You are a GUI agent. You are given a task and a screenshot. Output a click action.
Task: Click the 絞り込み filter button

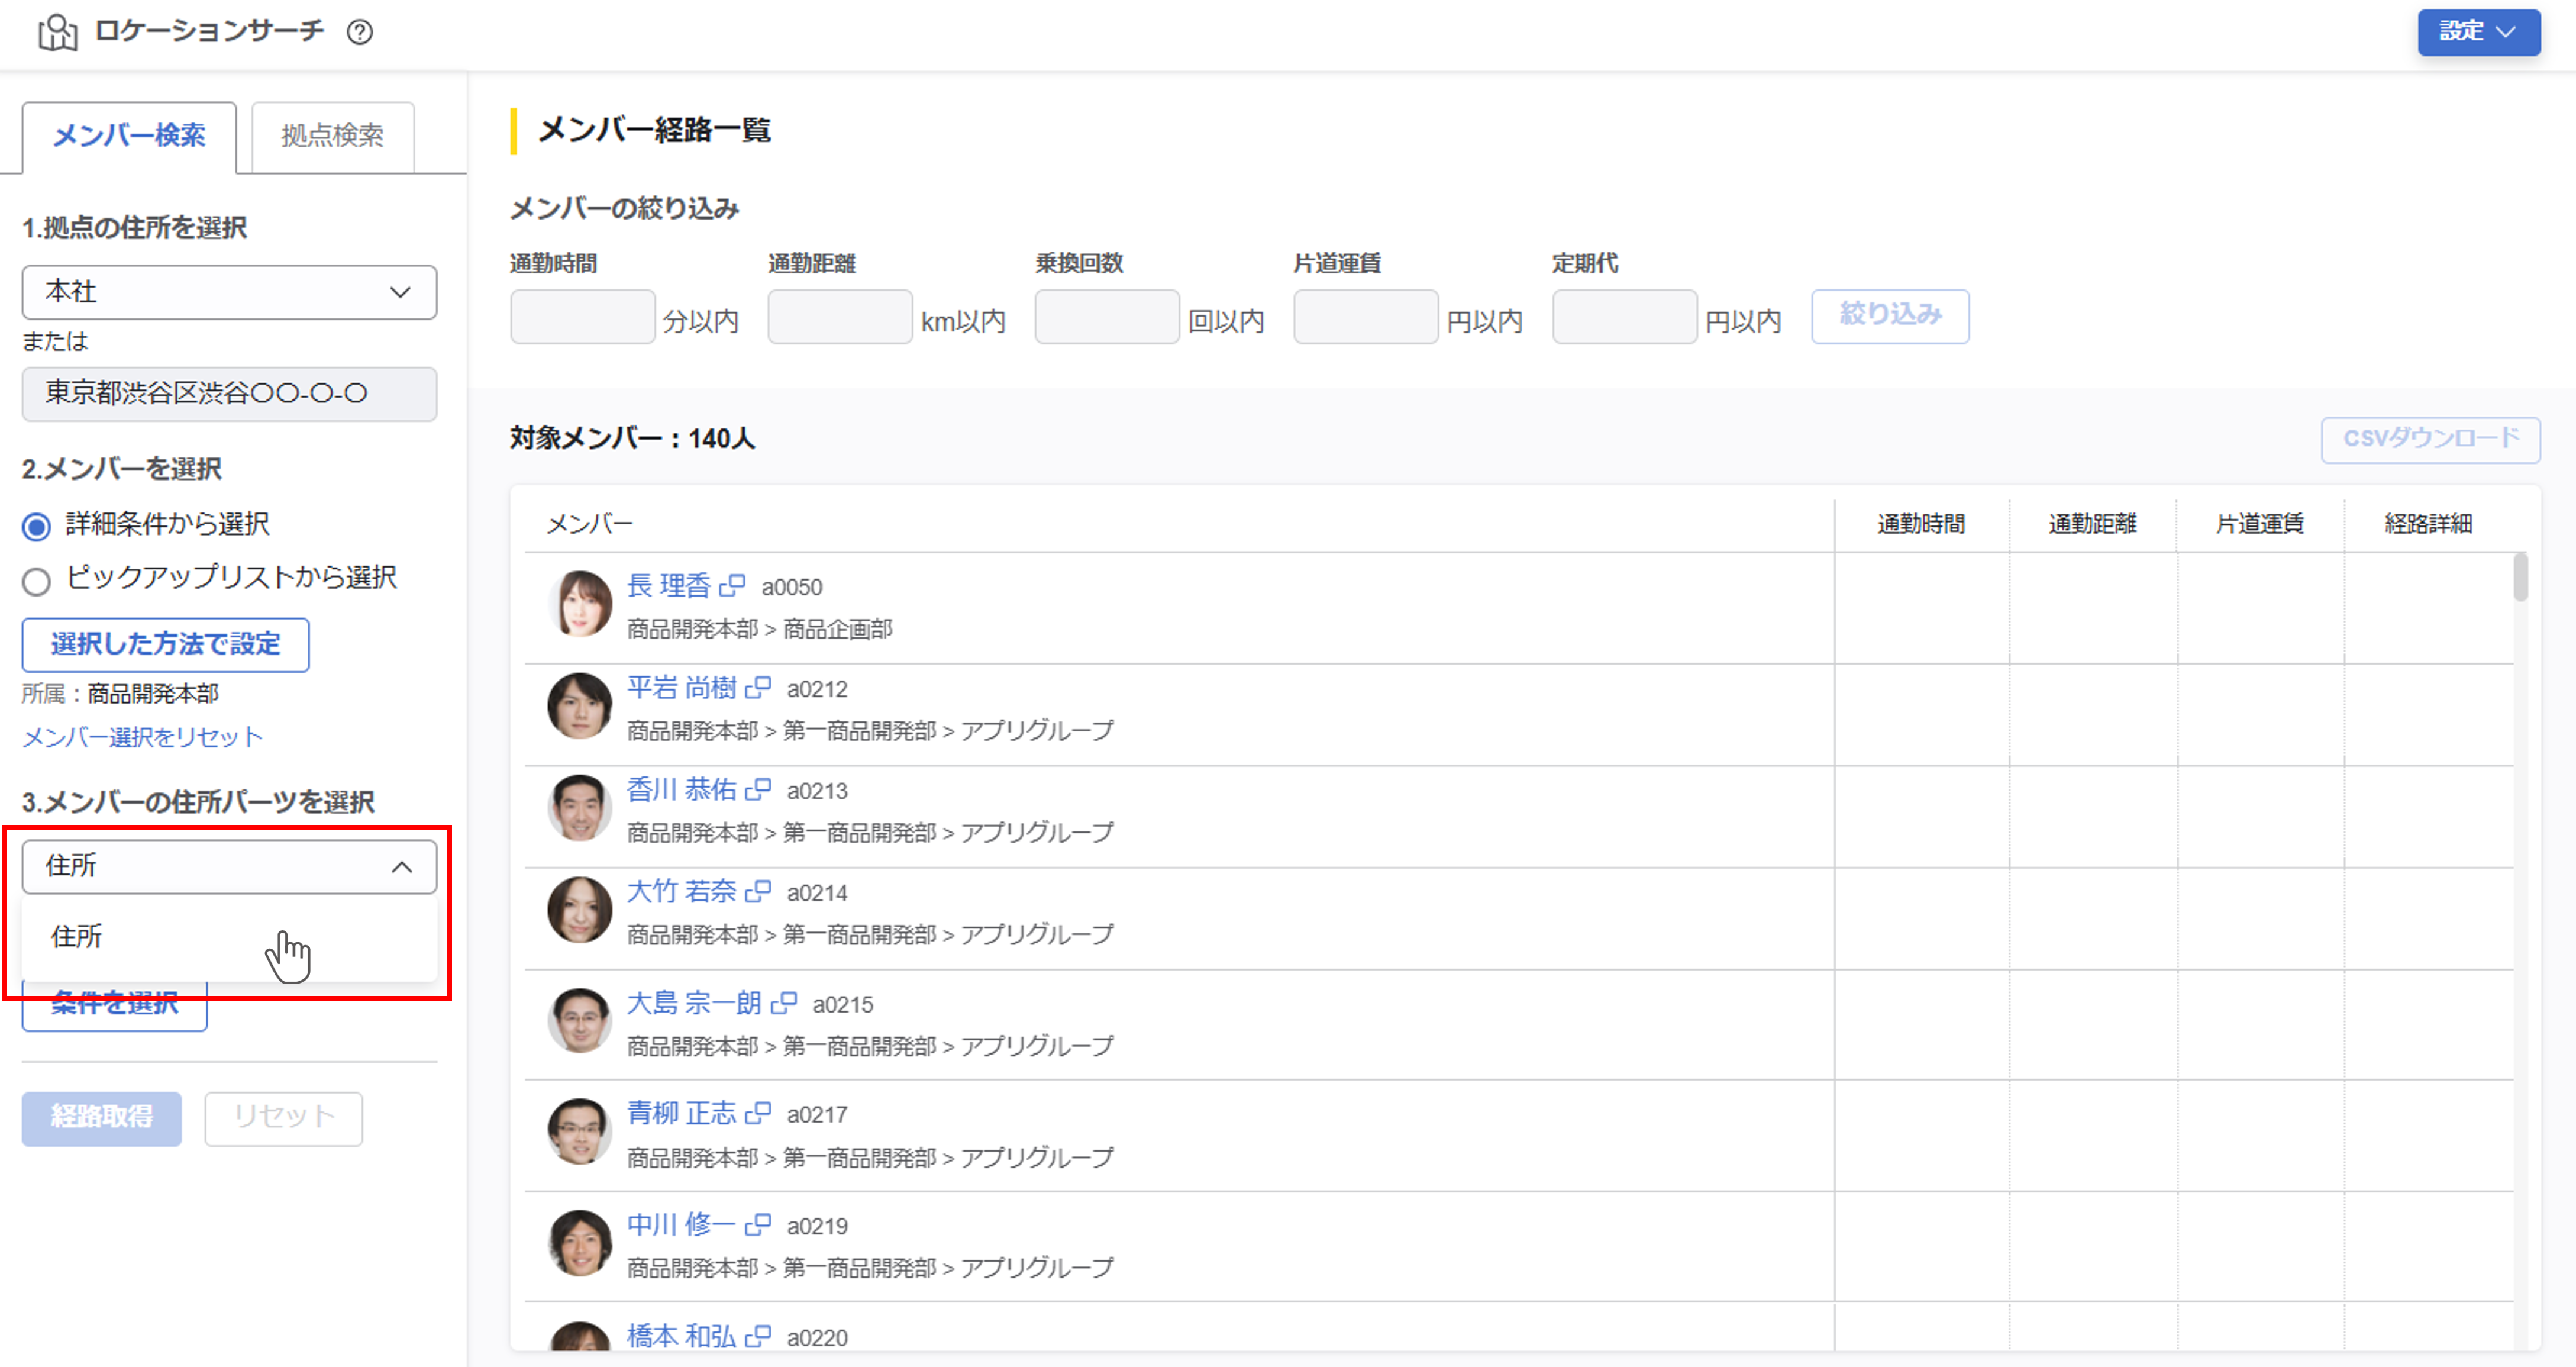tap(1889, 316)
